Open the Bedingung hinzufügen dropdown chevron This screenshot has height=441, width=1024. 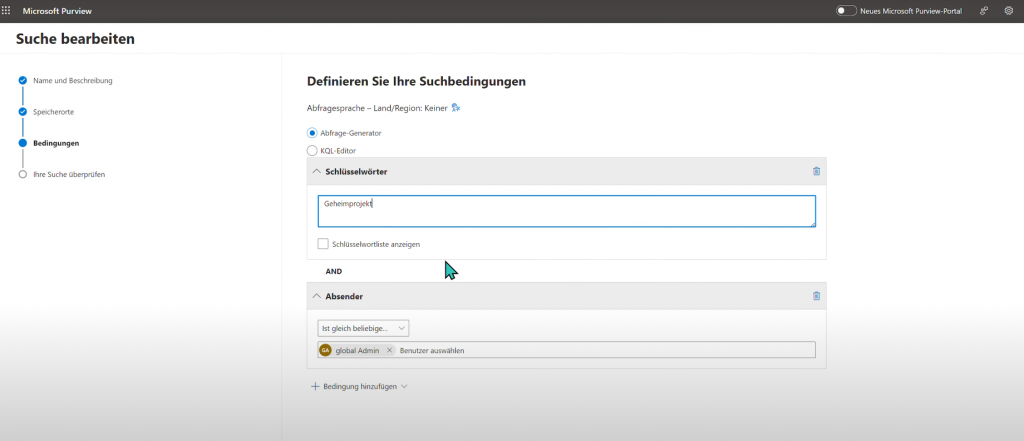404,387
